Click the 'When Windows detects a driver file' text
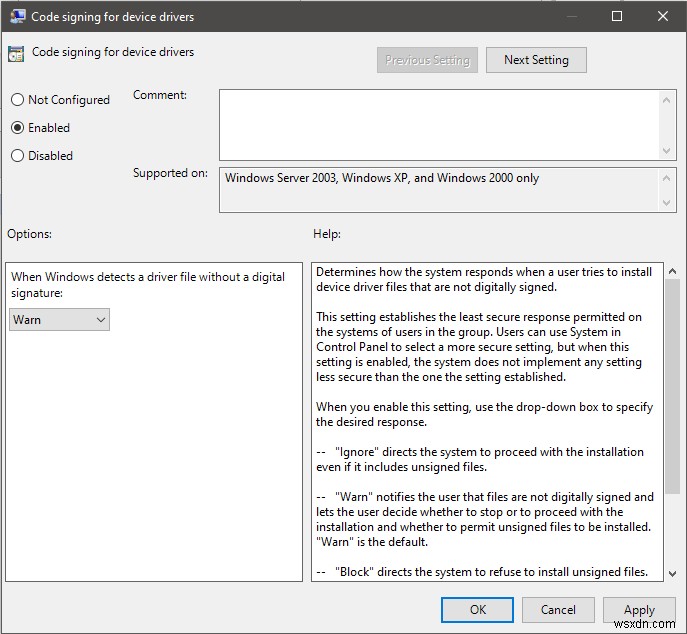Screen dimensions: 687x634 click(148, 285)
